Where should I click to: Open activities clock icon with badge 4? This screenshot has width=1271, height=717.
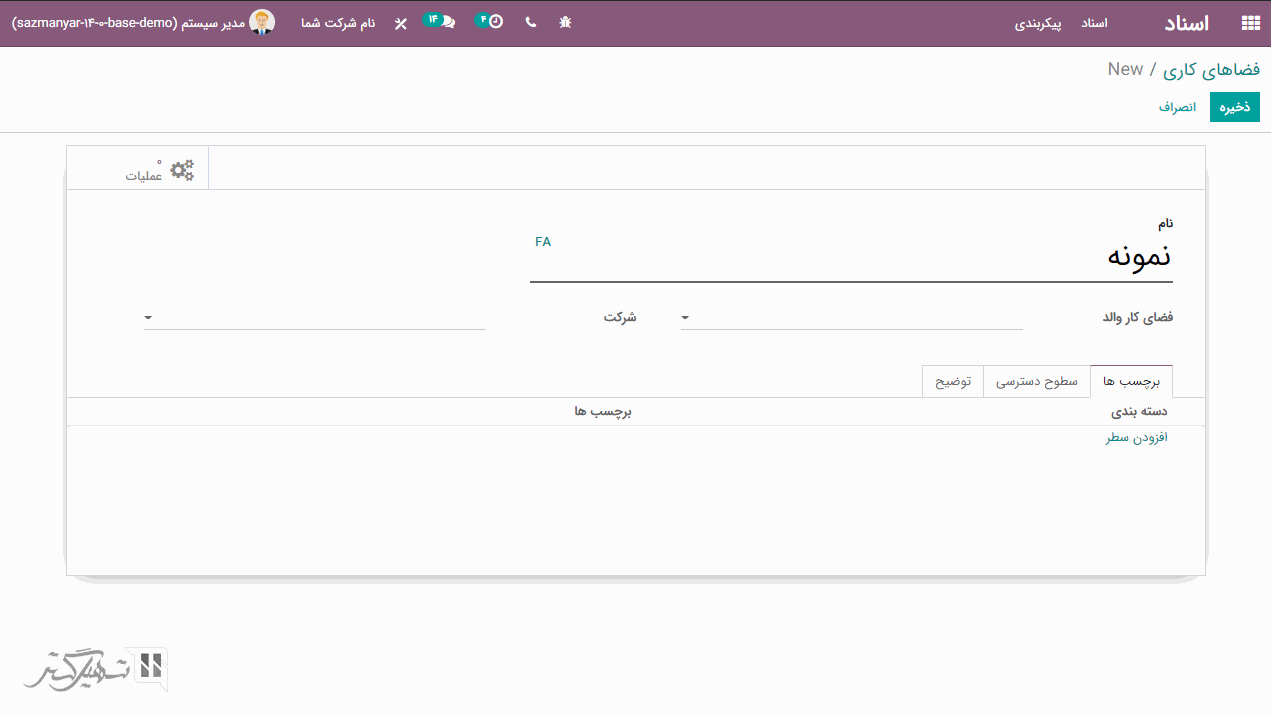490,21
